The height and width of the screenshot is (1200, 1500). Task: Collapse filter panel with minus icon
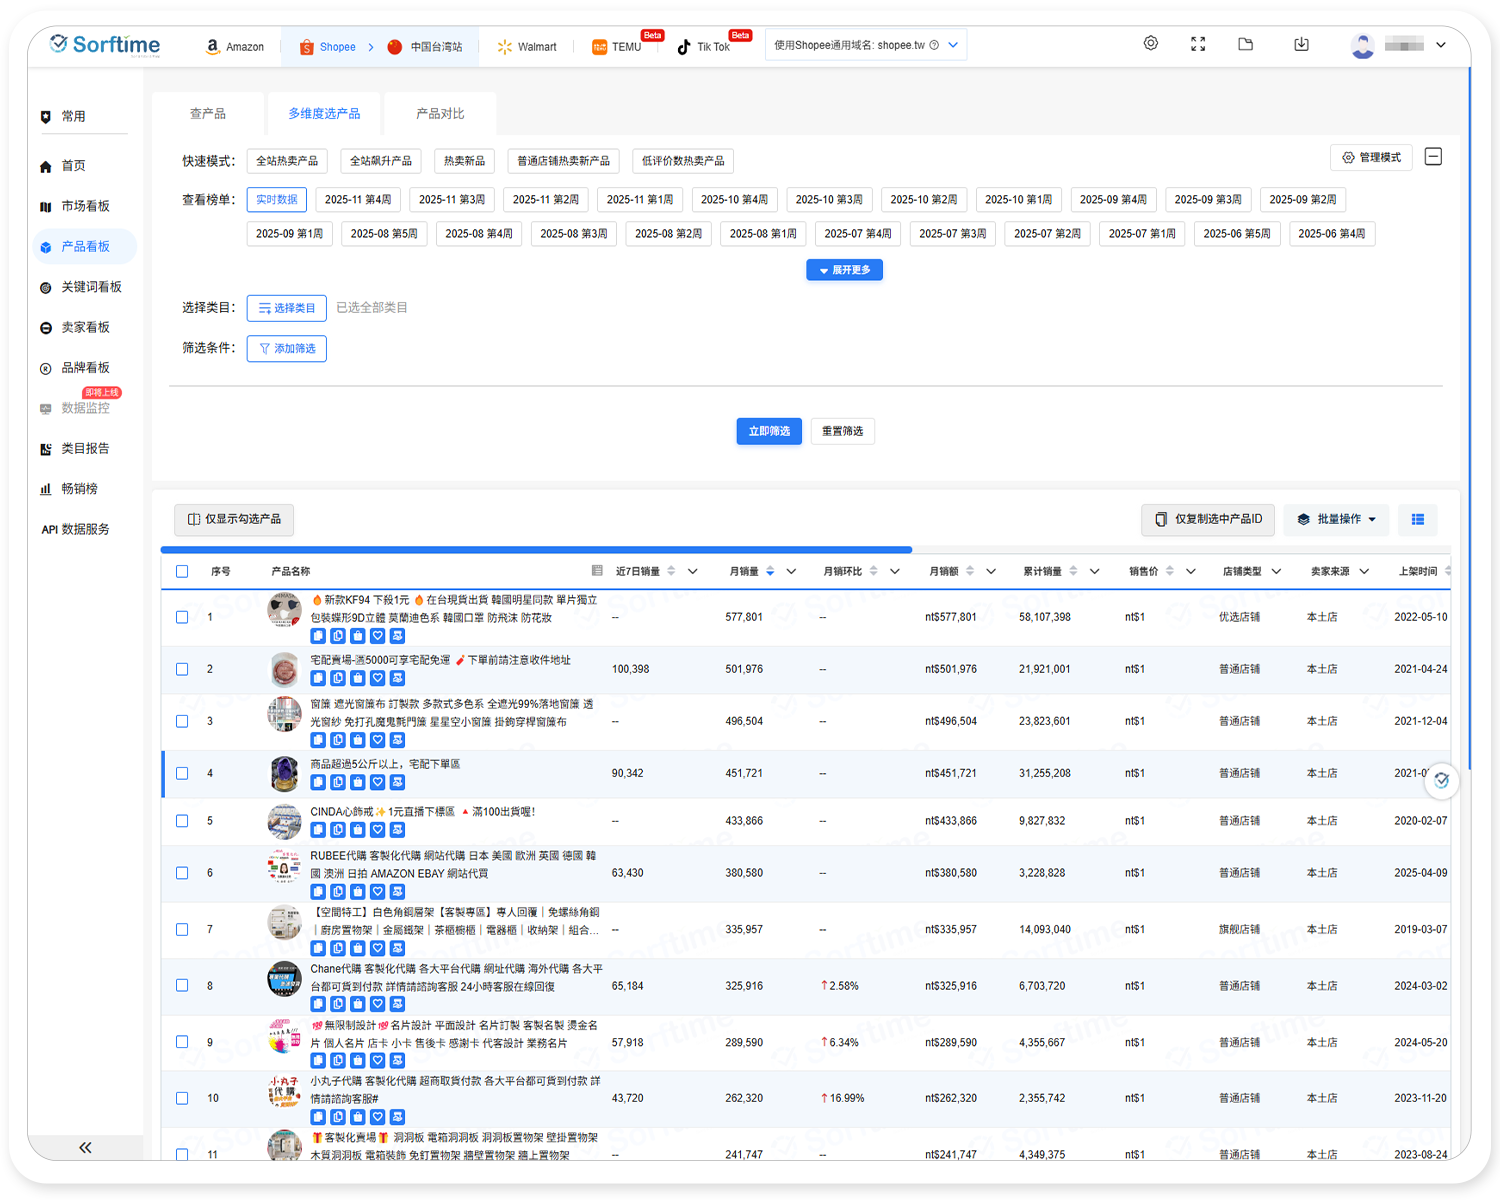pyautogui.click(x=1433, y=157)
